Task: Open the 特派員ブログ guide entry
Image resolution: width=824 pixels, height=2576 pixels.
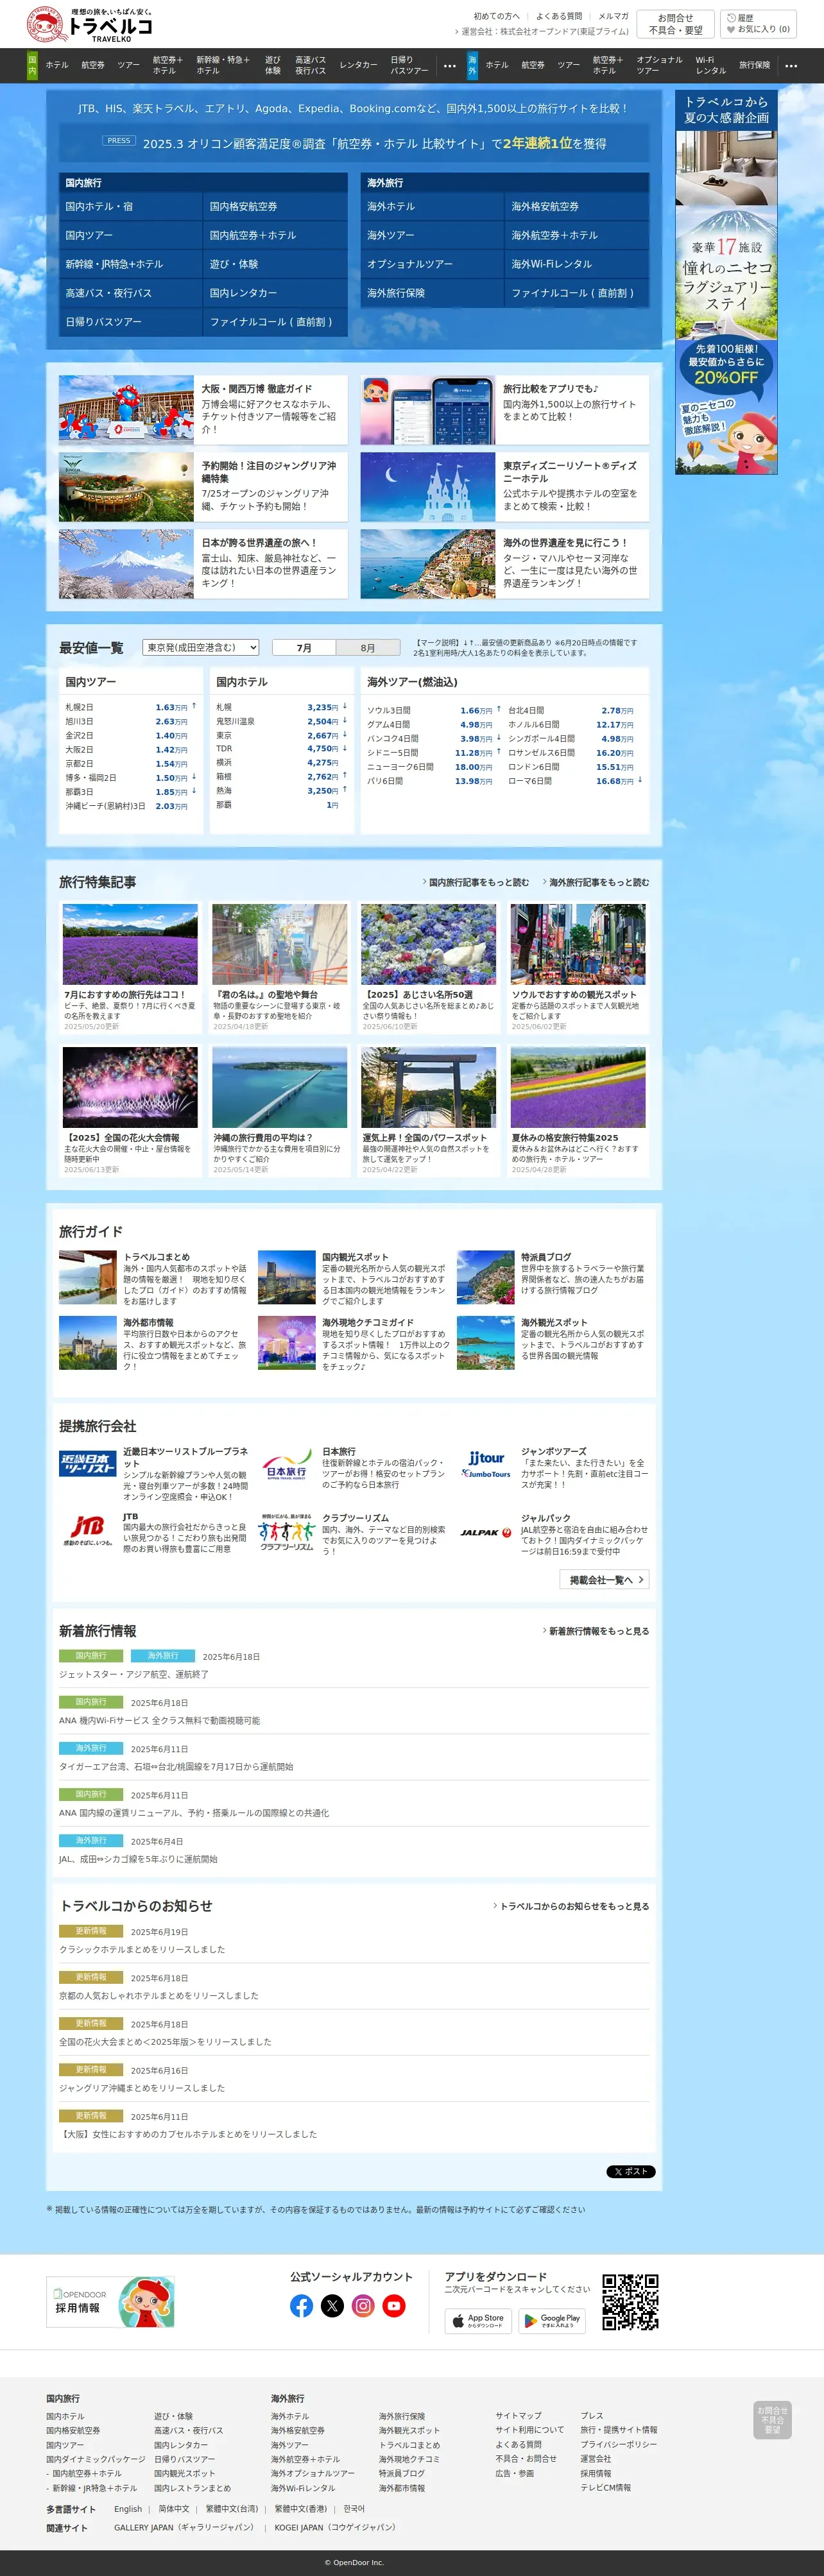Action: coord(551,1277)
